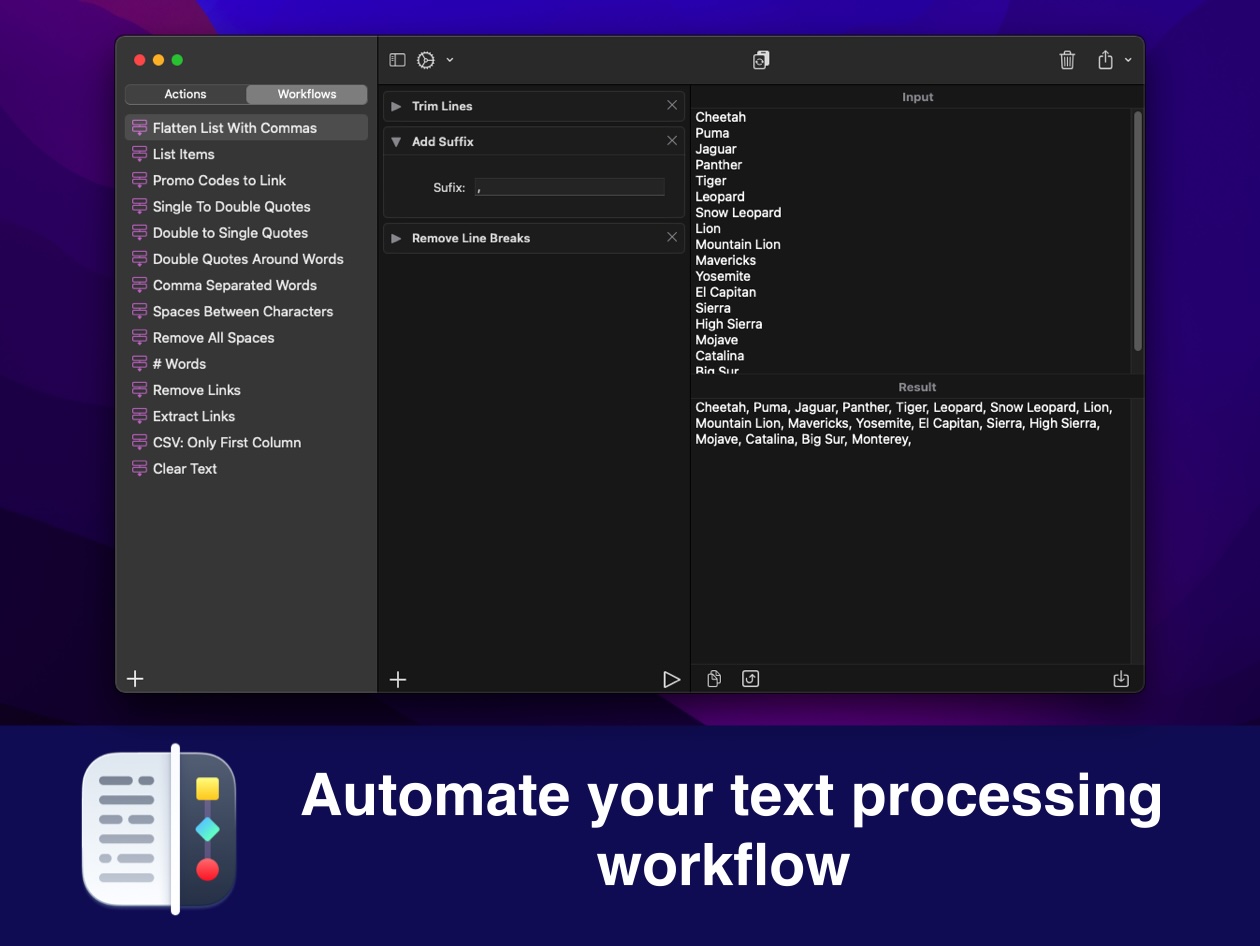Collapse the Add Suffix action
1260x946 pixels.
[396, 142]
